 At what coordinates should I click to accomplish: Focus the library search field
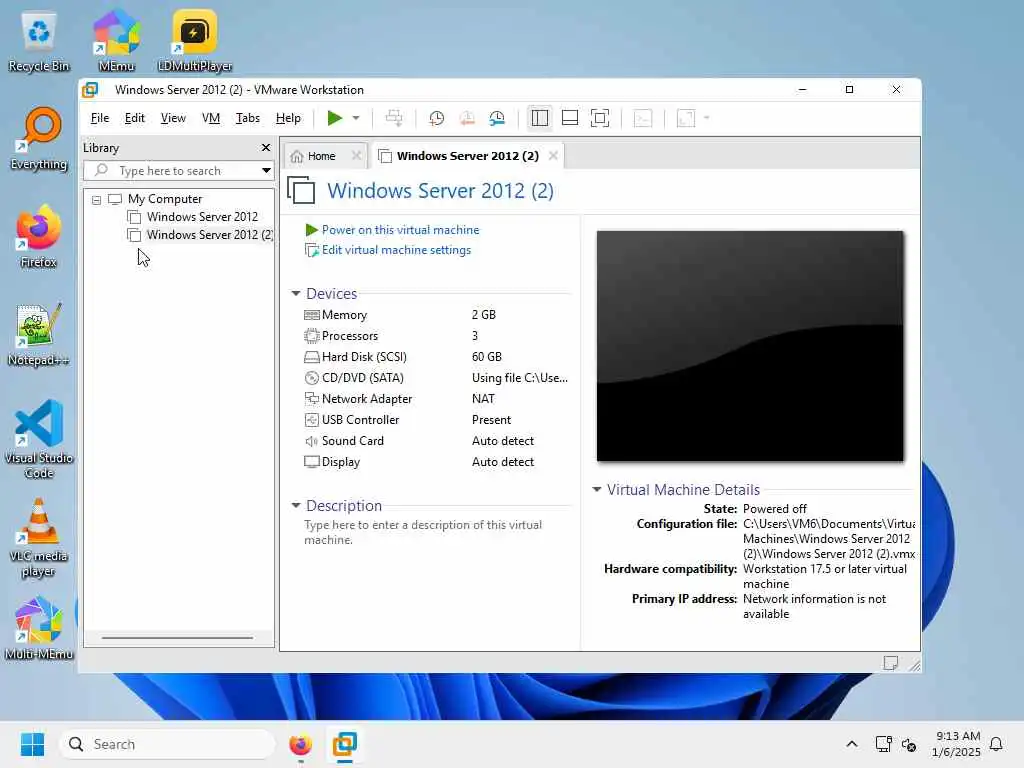[171, 171]
